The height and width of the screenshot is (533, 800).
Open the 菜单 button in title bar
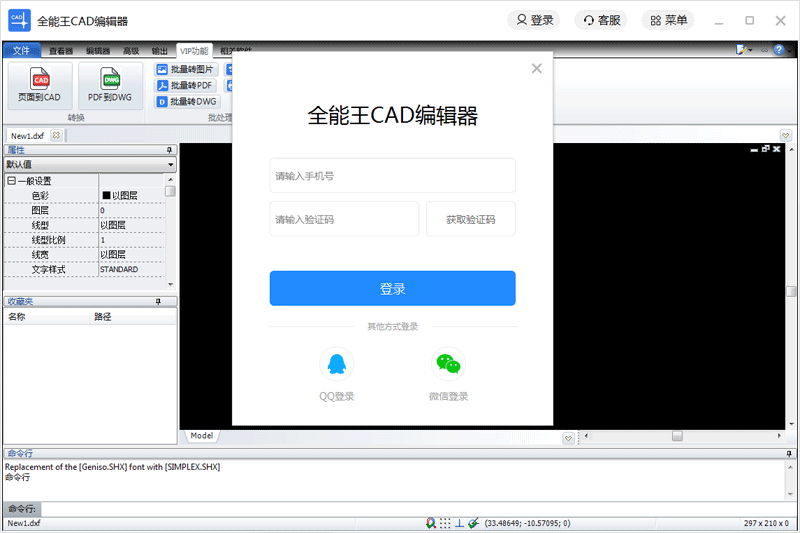668,20
